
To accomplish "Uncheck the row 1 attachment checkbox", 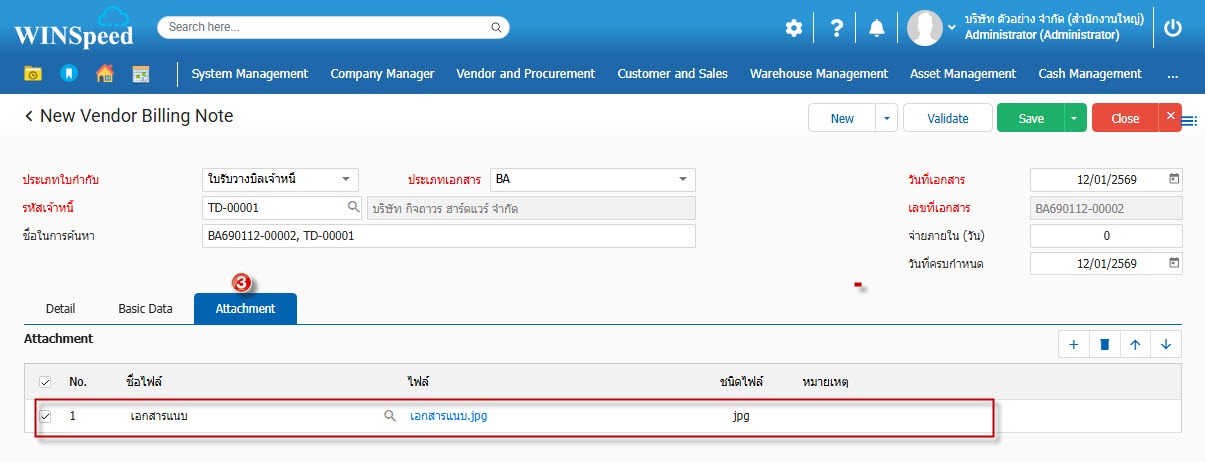I will (45, 416).
